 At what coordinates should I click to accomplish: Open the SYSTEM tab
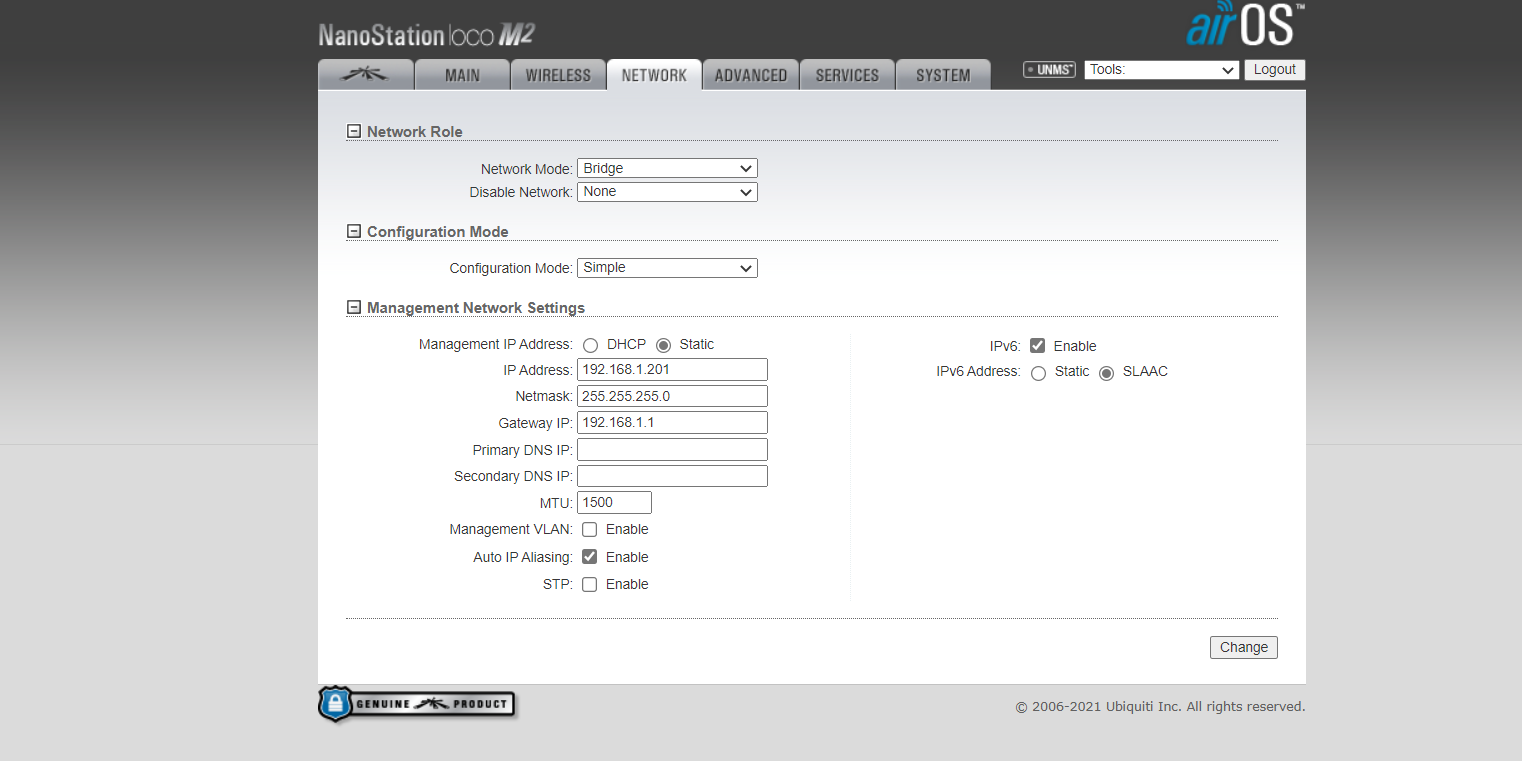click(x=943, y=75)
